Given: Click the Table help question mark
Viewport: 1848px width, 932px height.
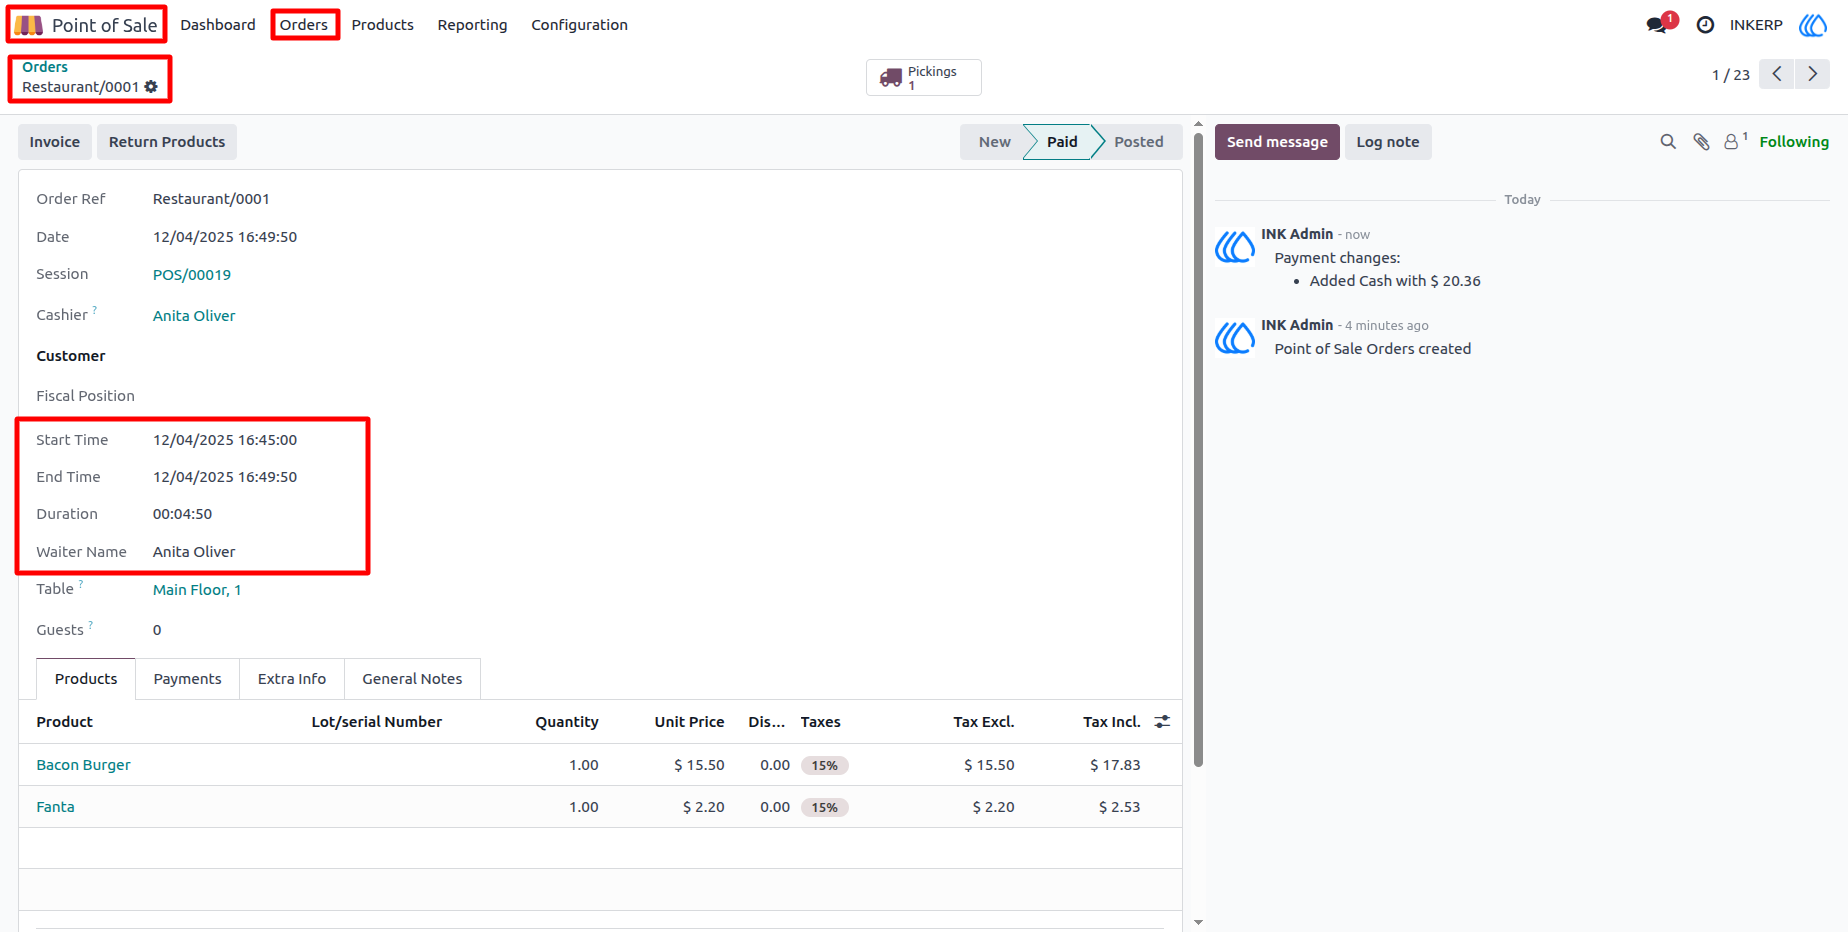Looking at the screenshot, I should click(x=81, y=584).
